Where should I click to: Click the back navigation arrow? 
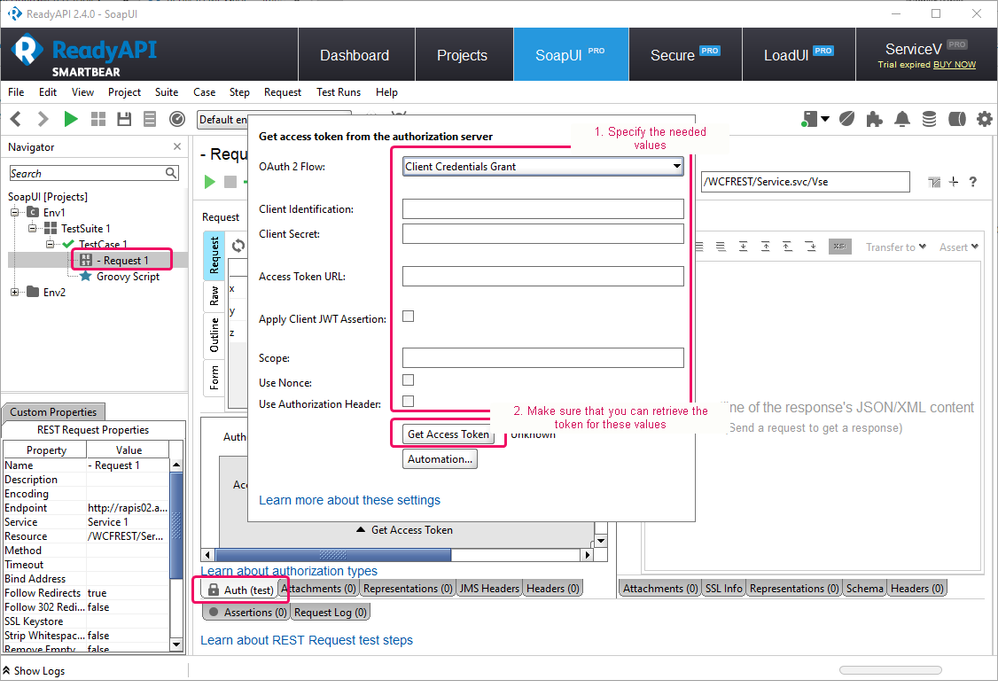[x=16, y=119]
